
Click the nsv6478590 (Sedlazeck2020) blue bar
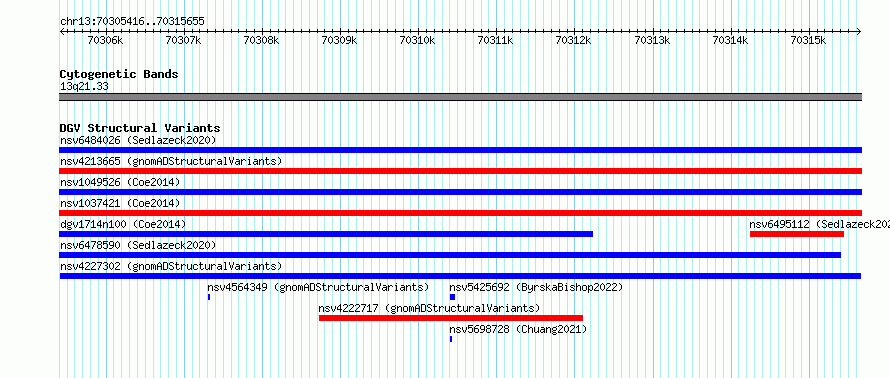(450, 255)
